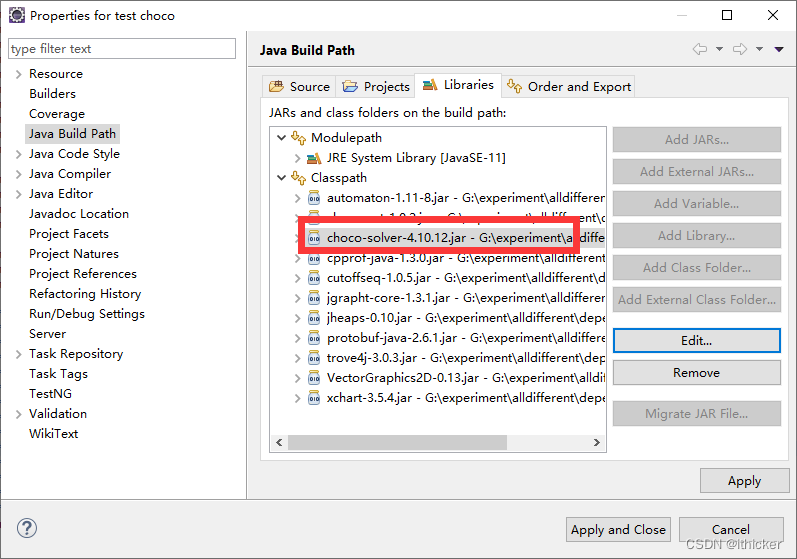Click the back navigation arrow icon
The height and width of the screenshot is (559, 797).
click(700, 49)
